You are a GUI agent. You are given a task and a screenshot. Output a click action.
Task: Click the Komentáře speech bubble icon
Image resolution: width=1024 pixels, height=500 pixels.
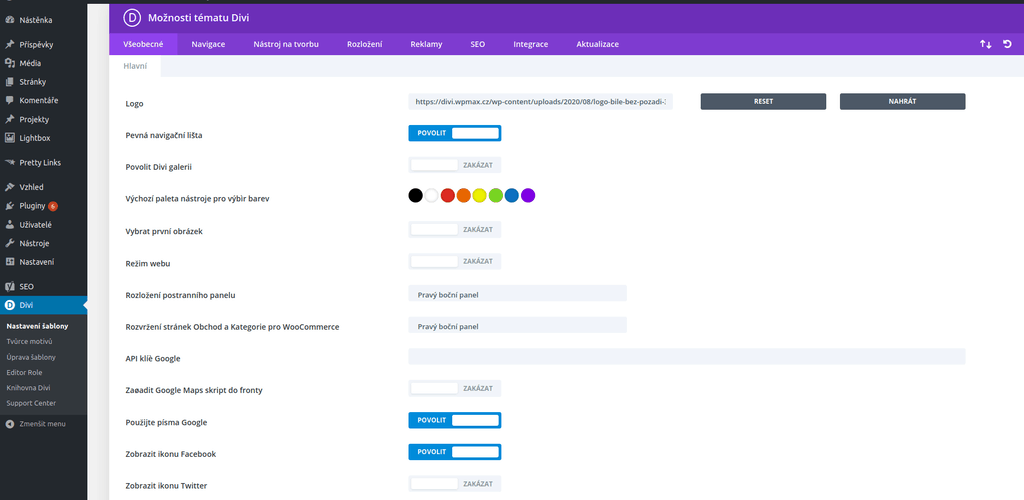(10, 101)
